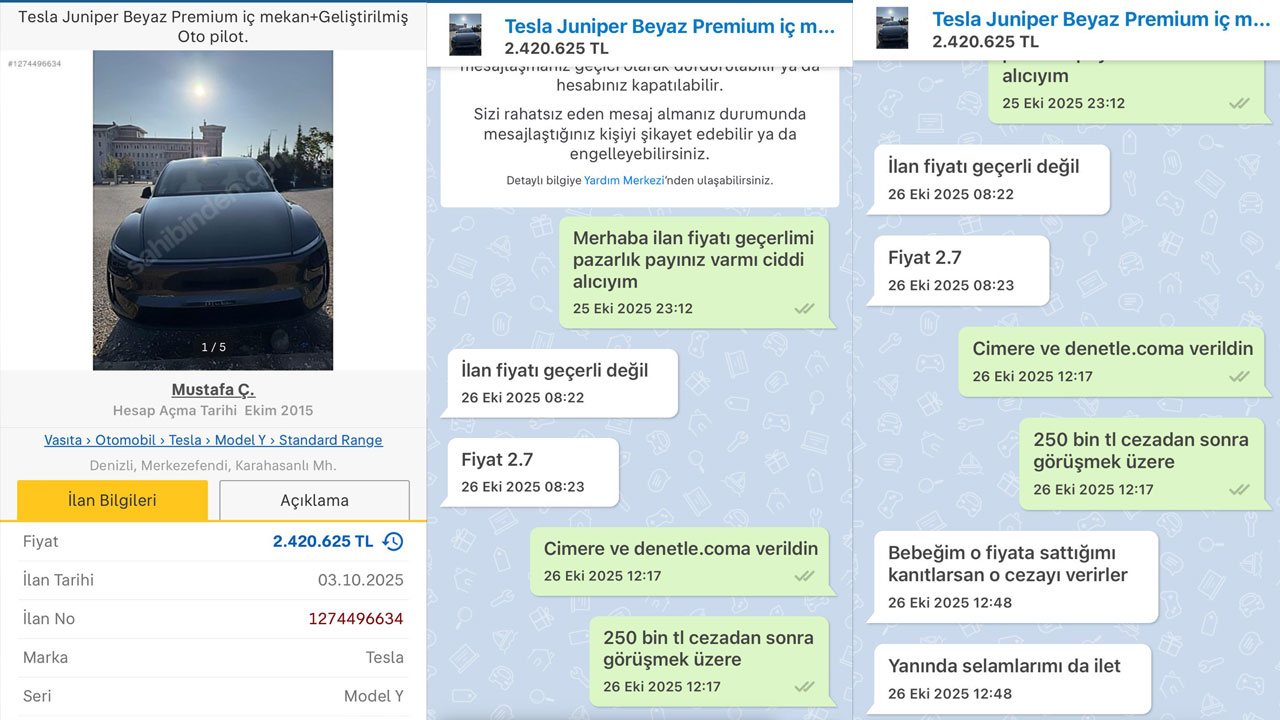Image resolution: width=1280 pixels, height=720 pixels.
Task: Tap the car thumbnail in the right chat header
Action: 892,28
